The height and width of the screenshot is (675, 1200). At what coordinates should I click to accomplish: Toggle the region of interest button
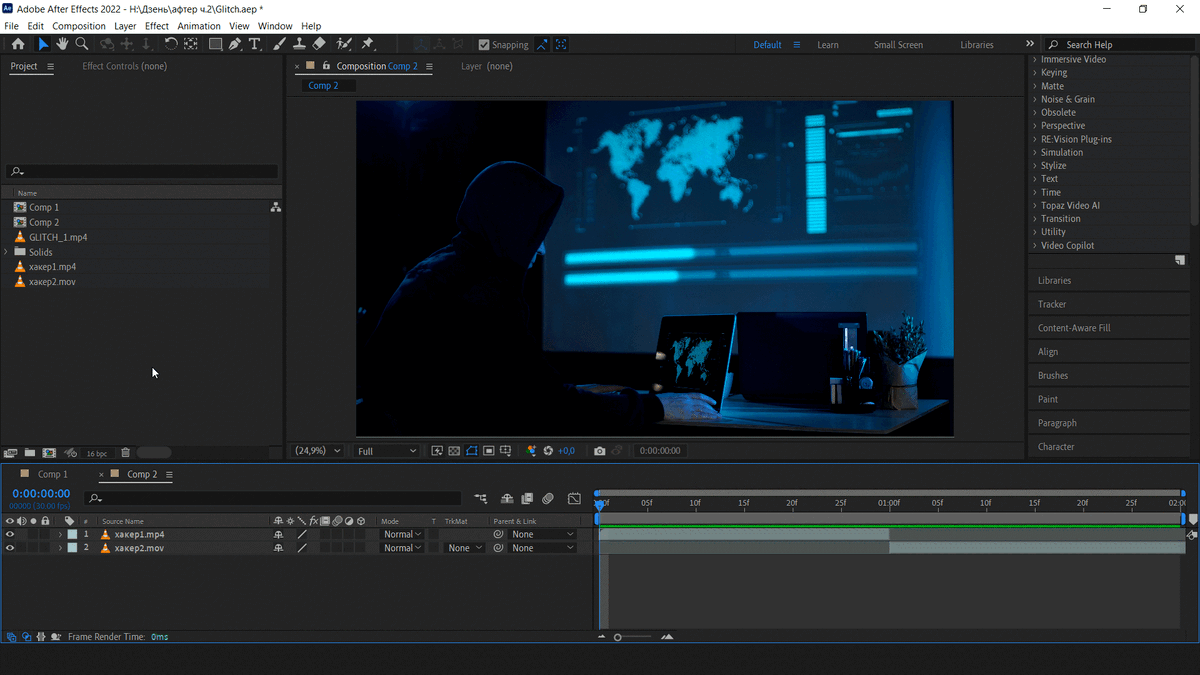tap(489, 451)
